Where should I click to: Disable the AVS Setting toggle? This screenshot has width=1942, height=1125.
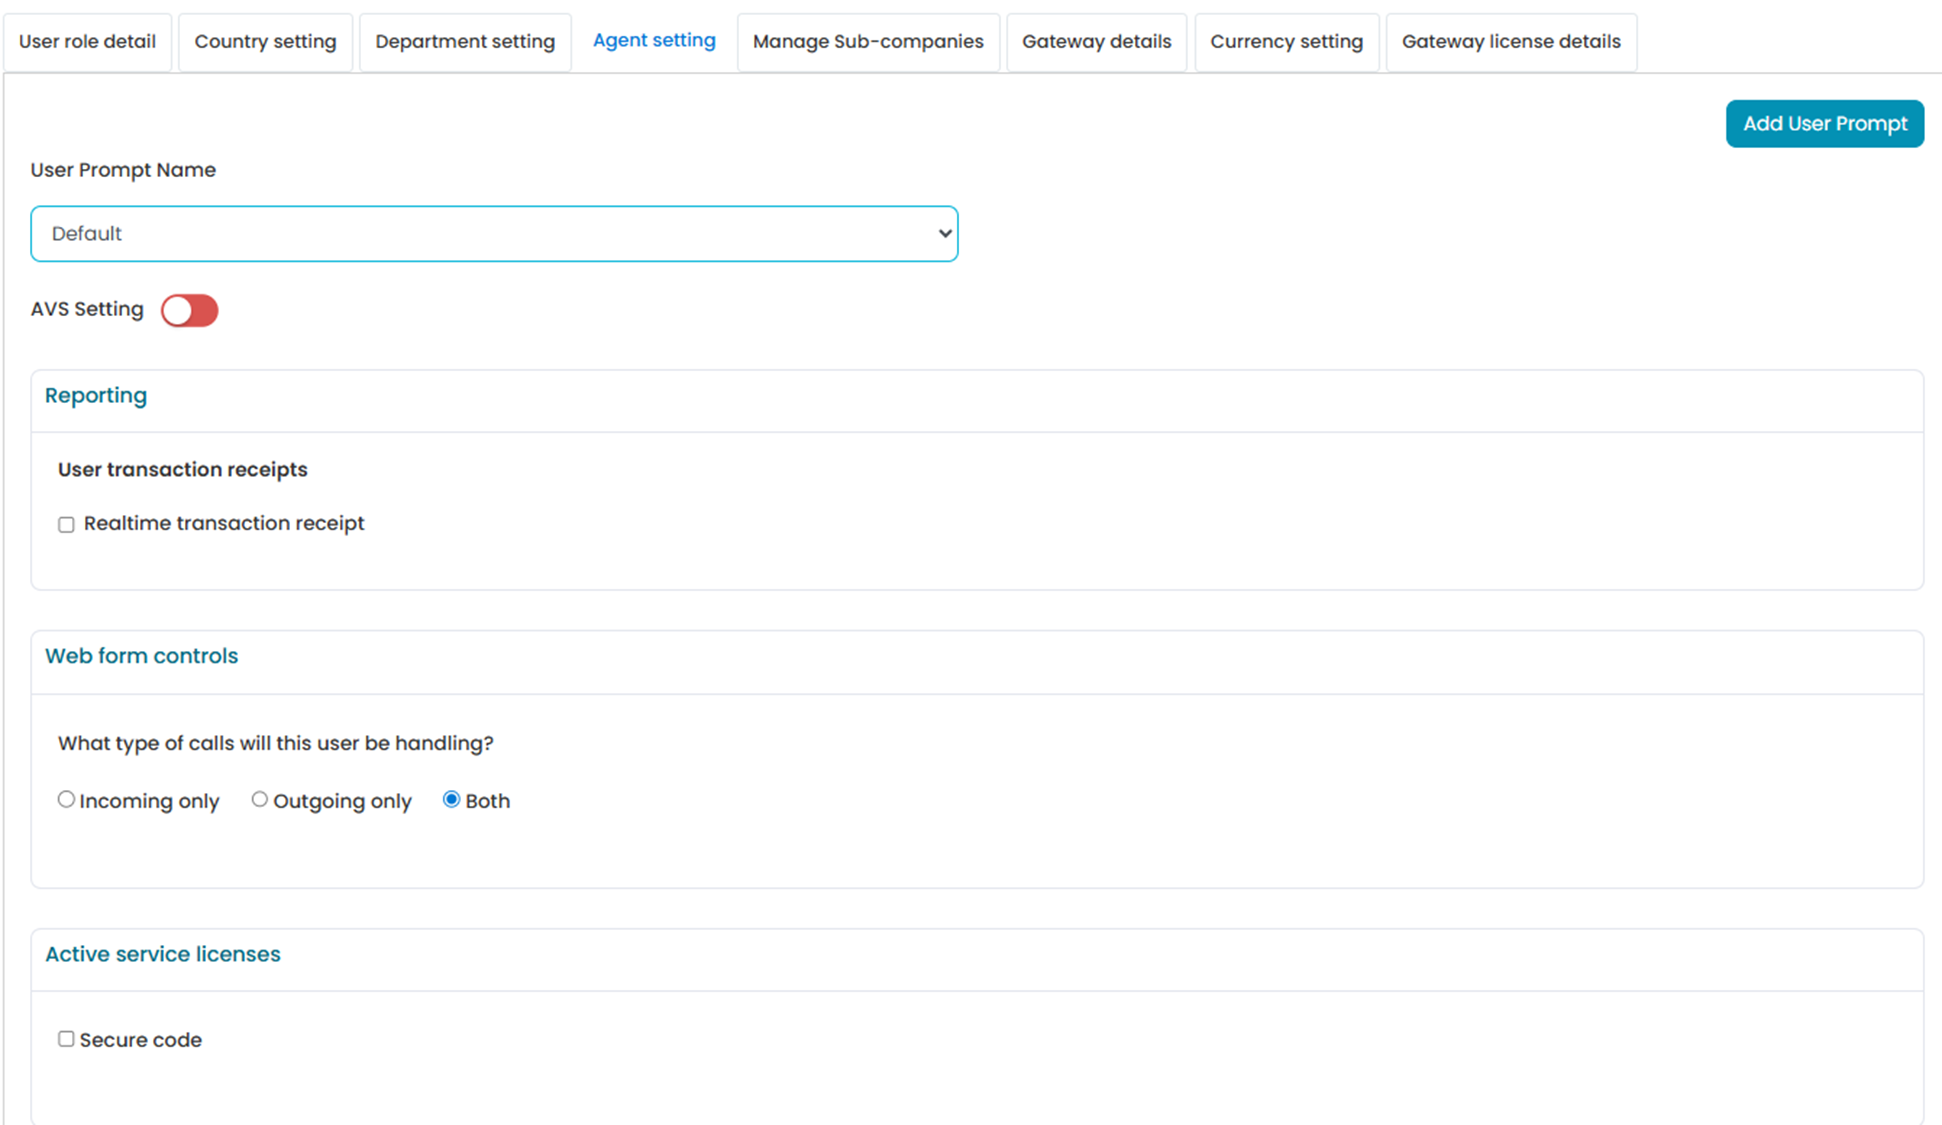tap(189, 310)
